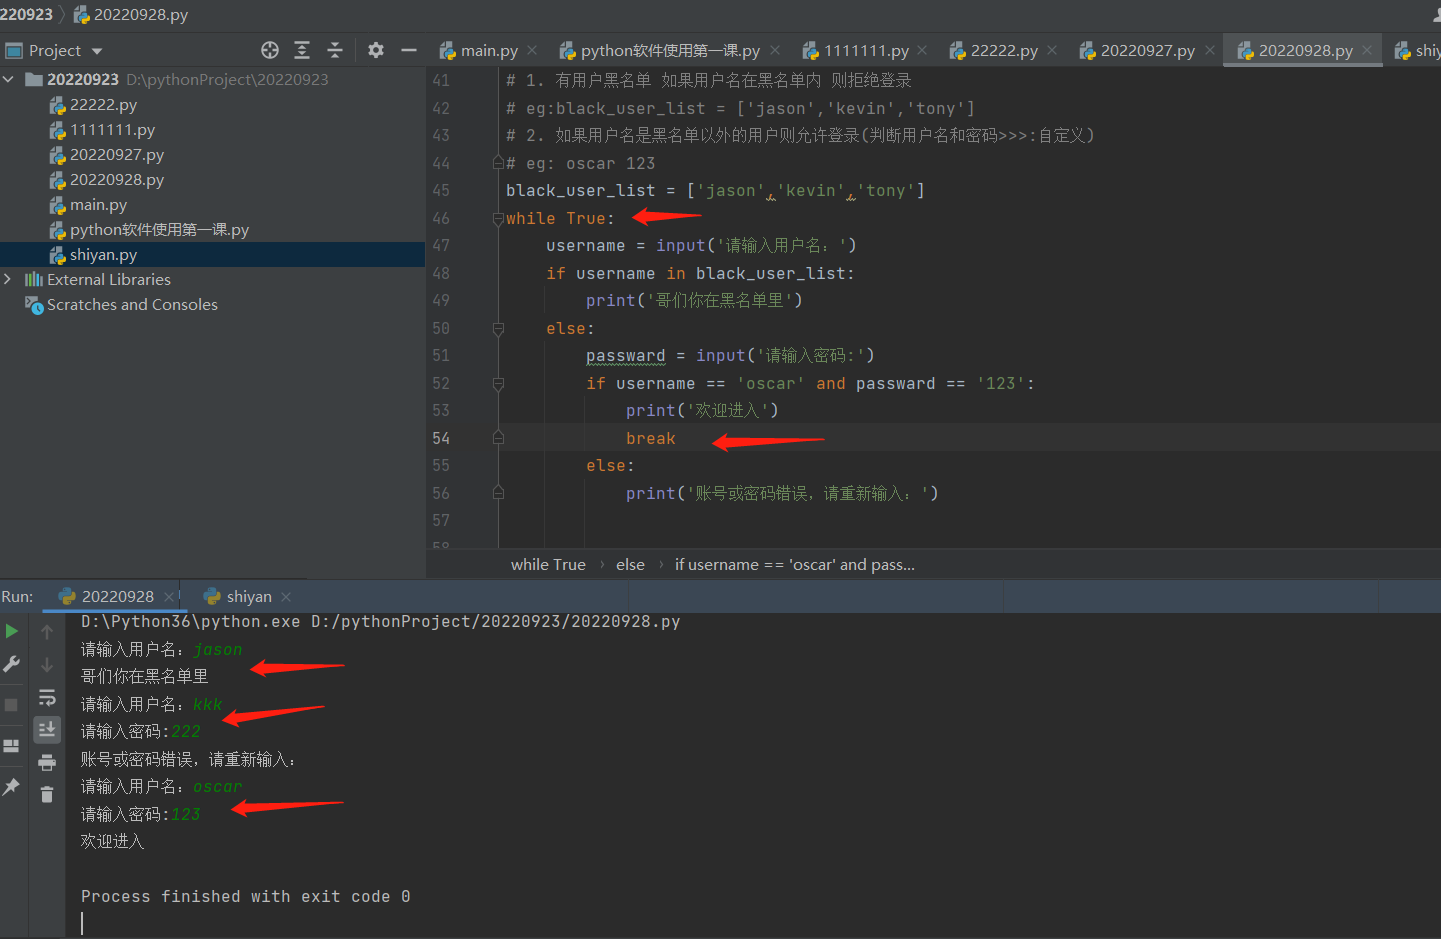Click 'while True' in editor breadcrumbs
Viewport: 1441px width, 939px height.
pos(548,565)
